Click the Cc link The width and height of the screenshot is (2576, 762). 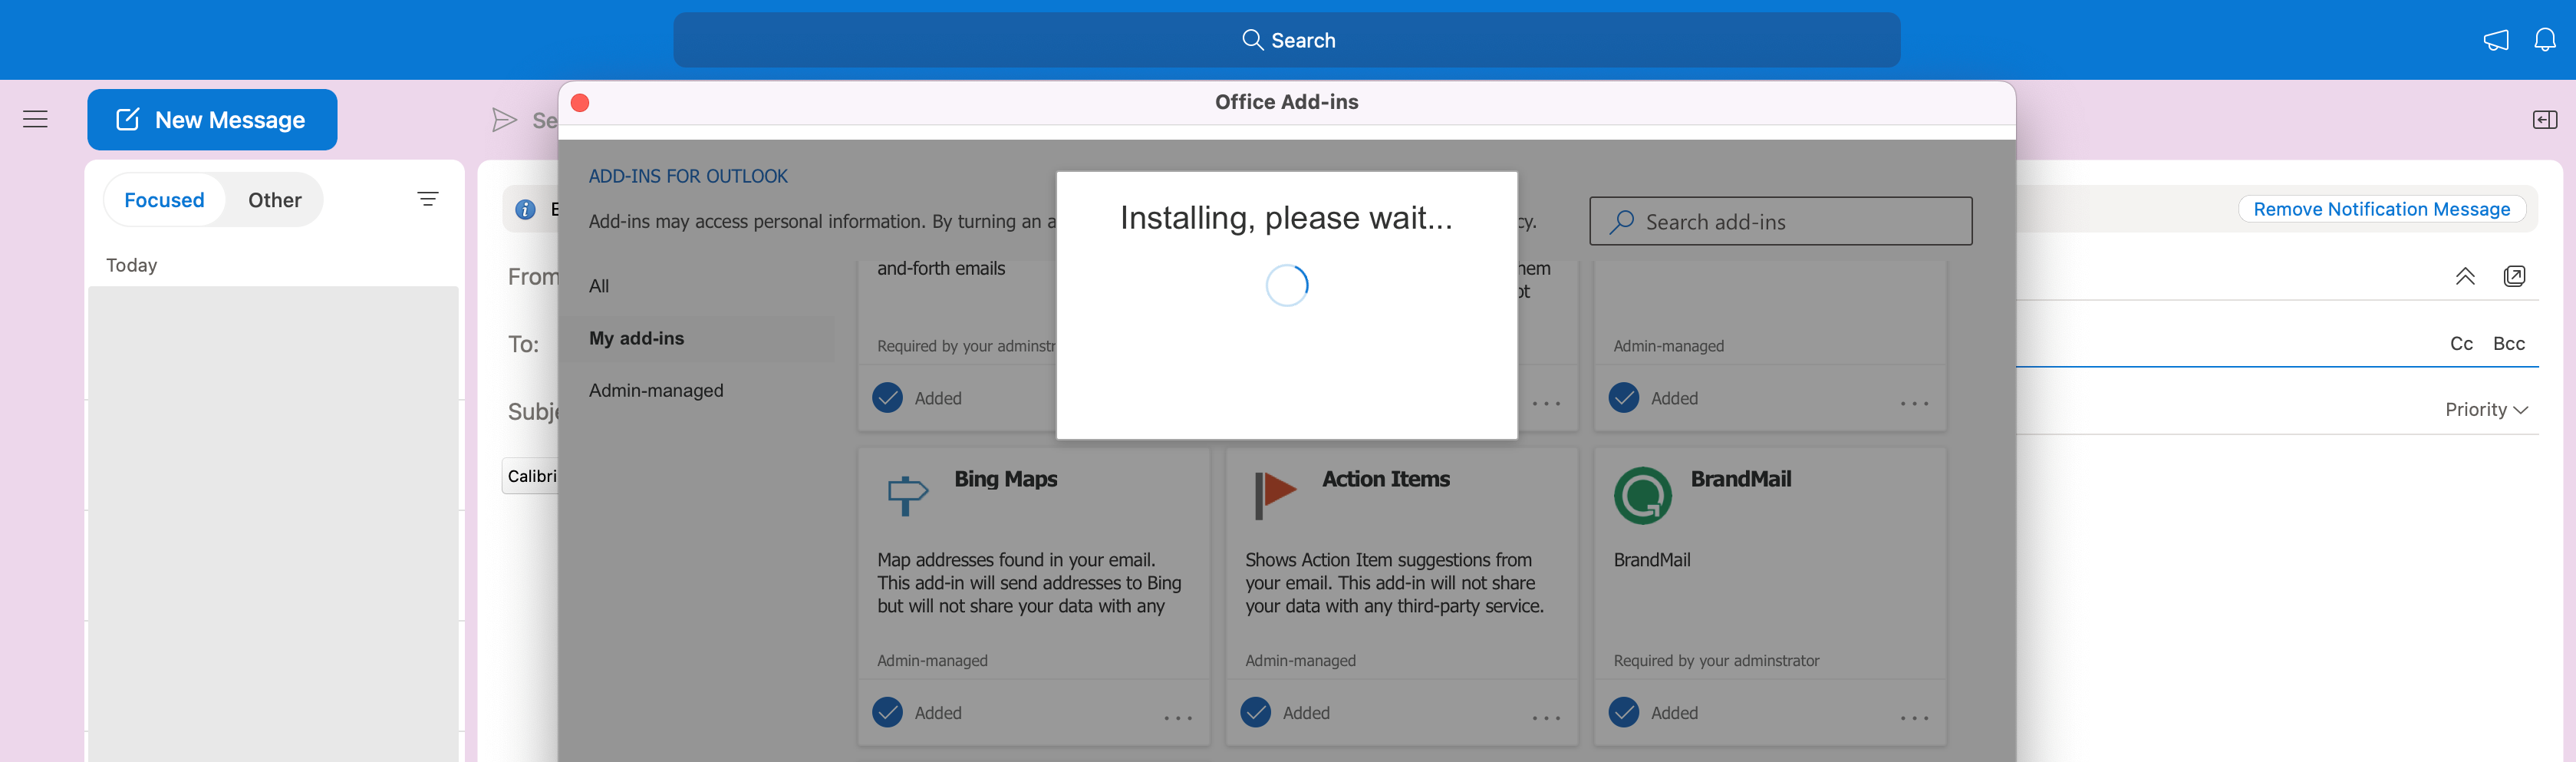coord(2461,343)
